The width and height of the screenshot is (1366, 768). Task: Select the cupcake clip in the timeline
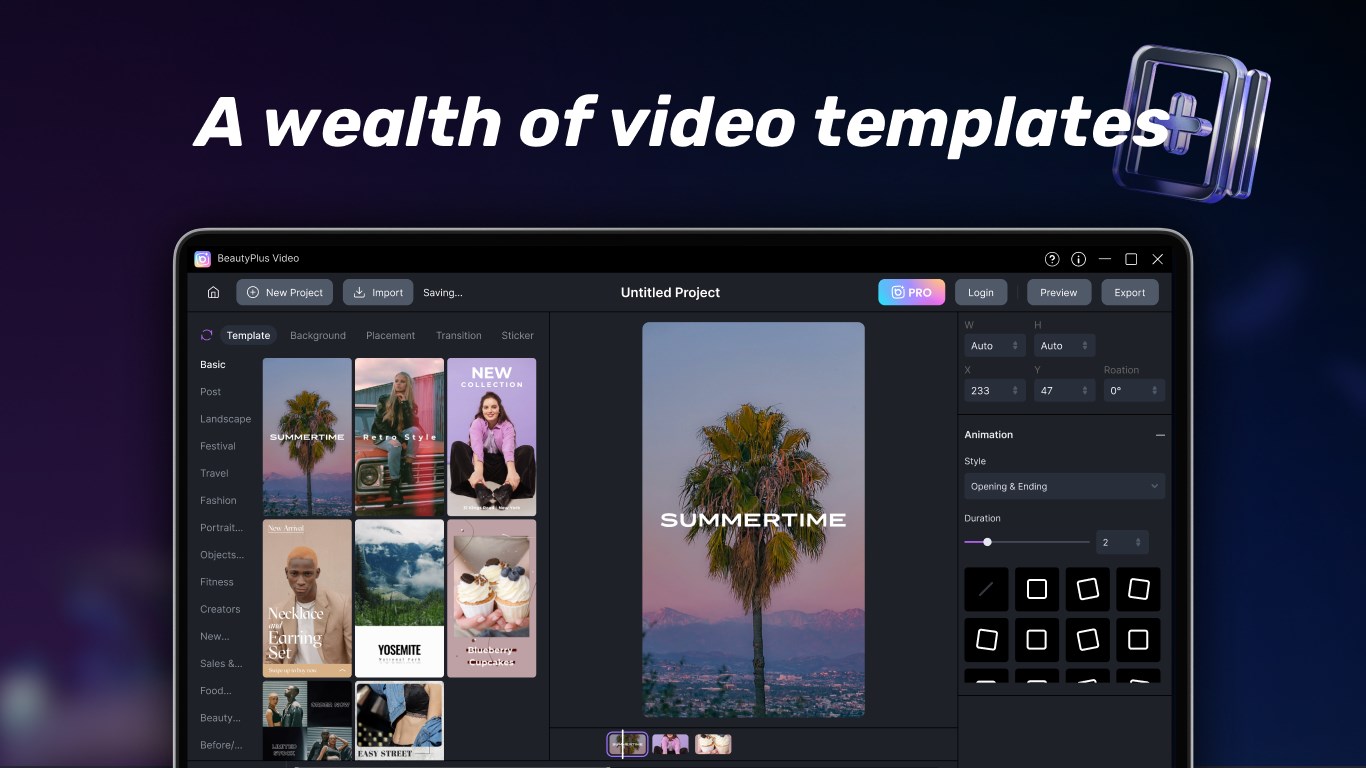pyautogui.click(x=713, y=744)
